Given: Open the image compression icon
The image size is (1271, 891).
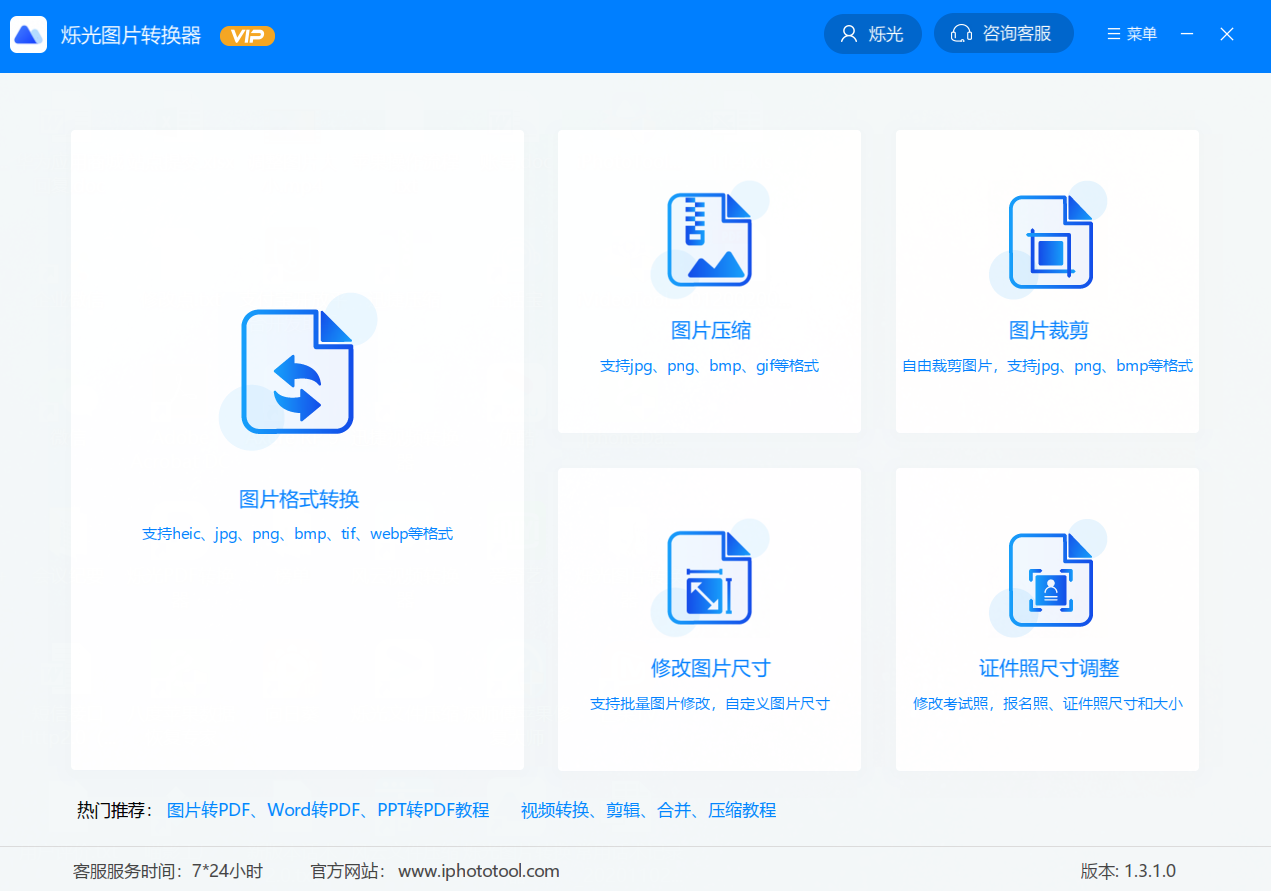Looking at the screenshot, I should (x=709, y=240).
